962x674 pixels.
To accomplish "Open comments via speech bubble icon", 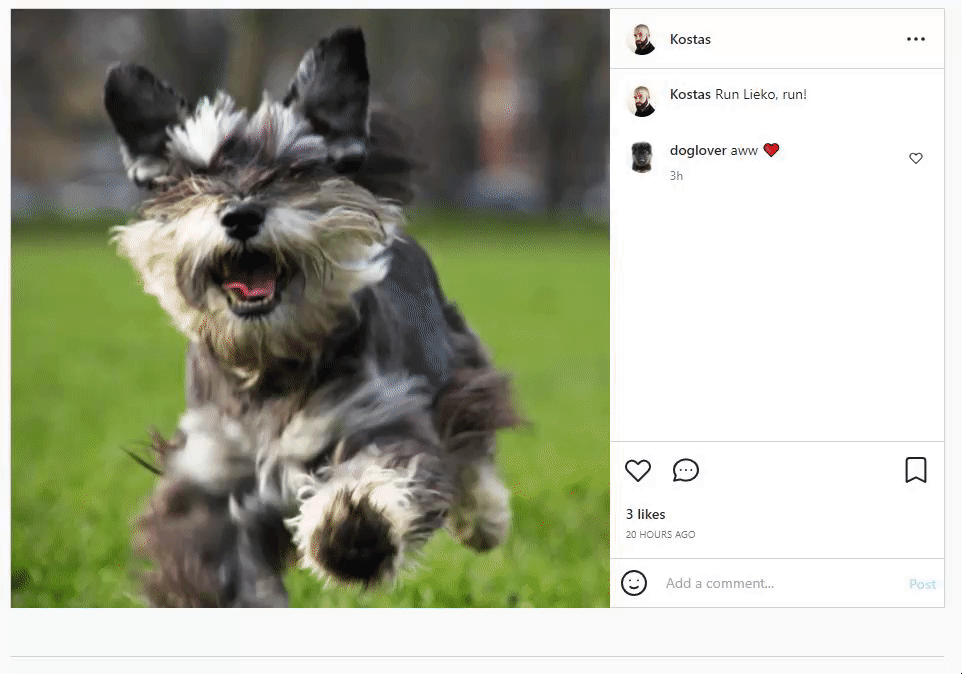I will (685, 470).
